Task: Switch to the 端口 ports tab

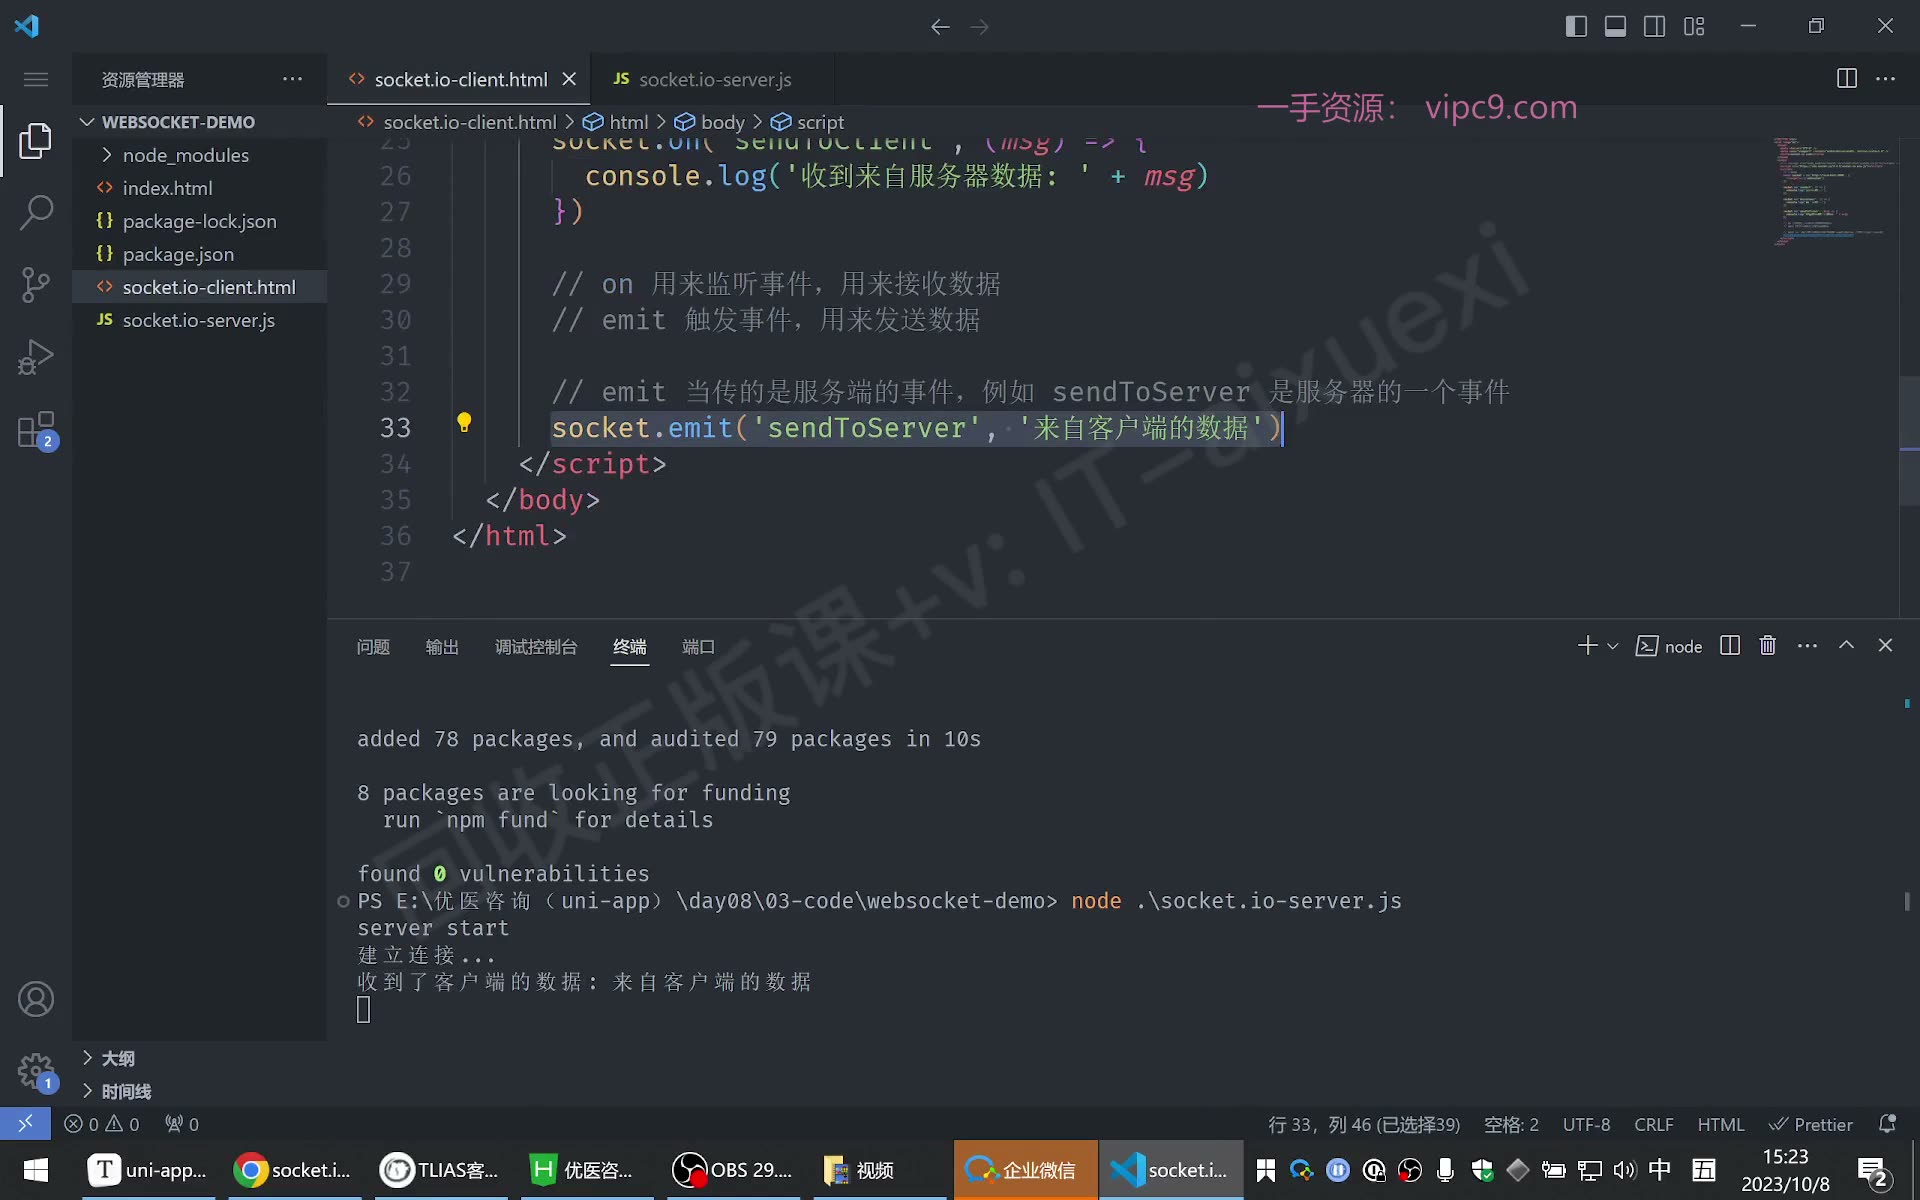Action: point(698,647)
